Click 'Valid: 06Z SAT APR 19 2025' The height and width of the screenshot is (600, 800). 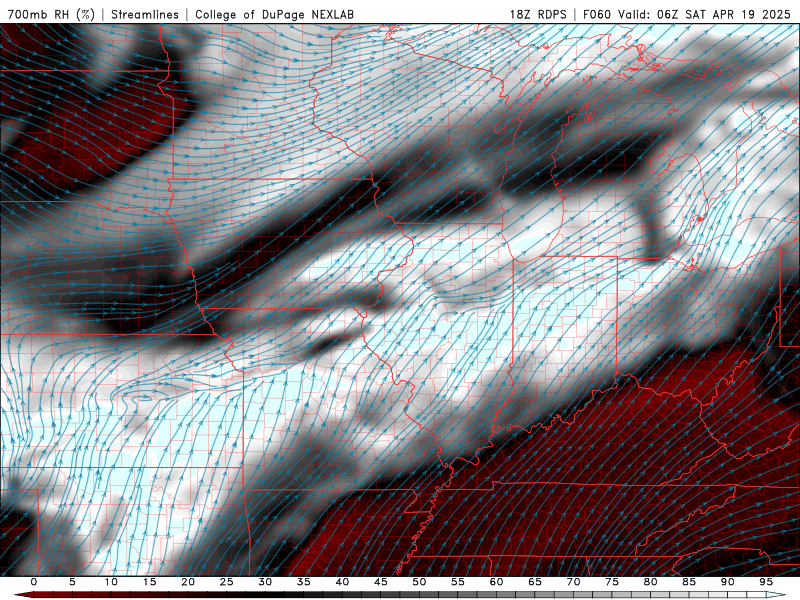(704, 14)
